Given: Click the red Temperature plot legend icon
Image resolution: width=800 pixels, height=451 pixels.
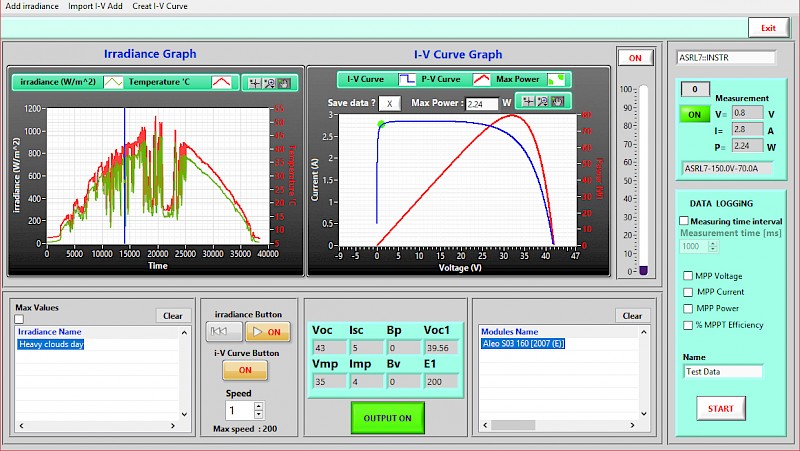Looking at the screenshot, I should pos(221,82).
